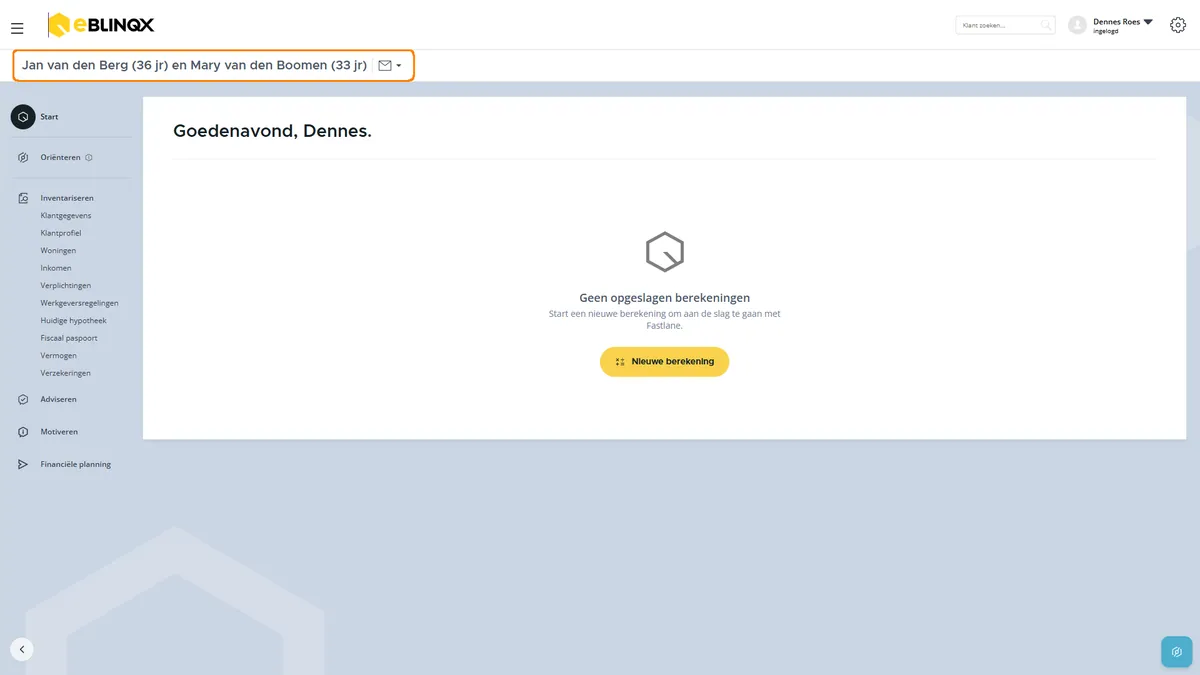
Task: Open the envelope dropdown beside the client names
Action: tap(390, 66)
